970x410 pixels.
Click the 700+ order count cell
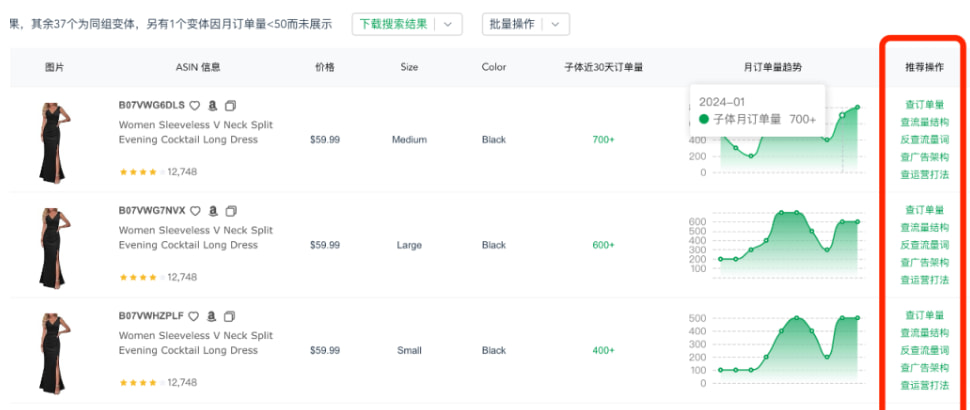tap(603, 140)
